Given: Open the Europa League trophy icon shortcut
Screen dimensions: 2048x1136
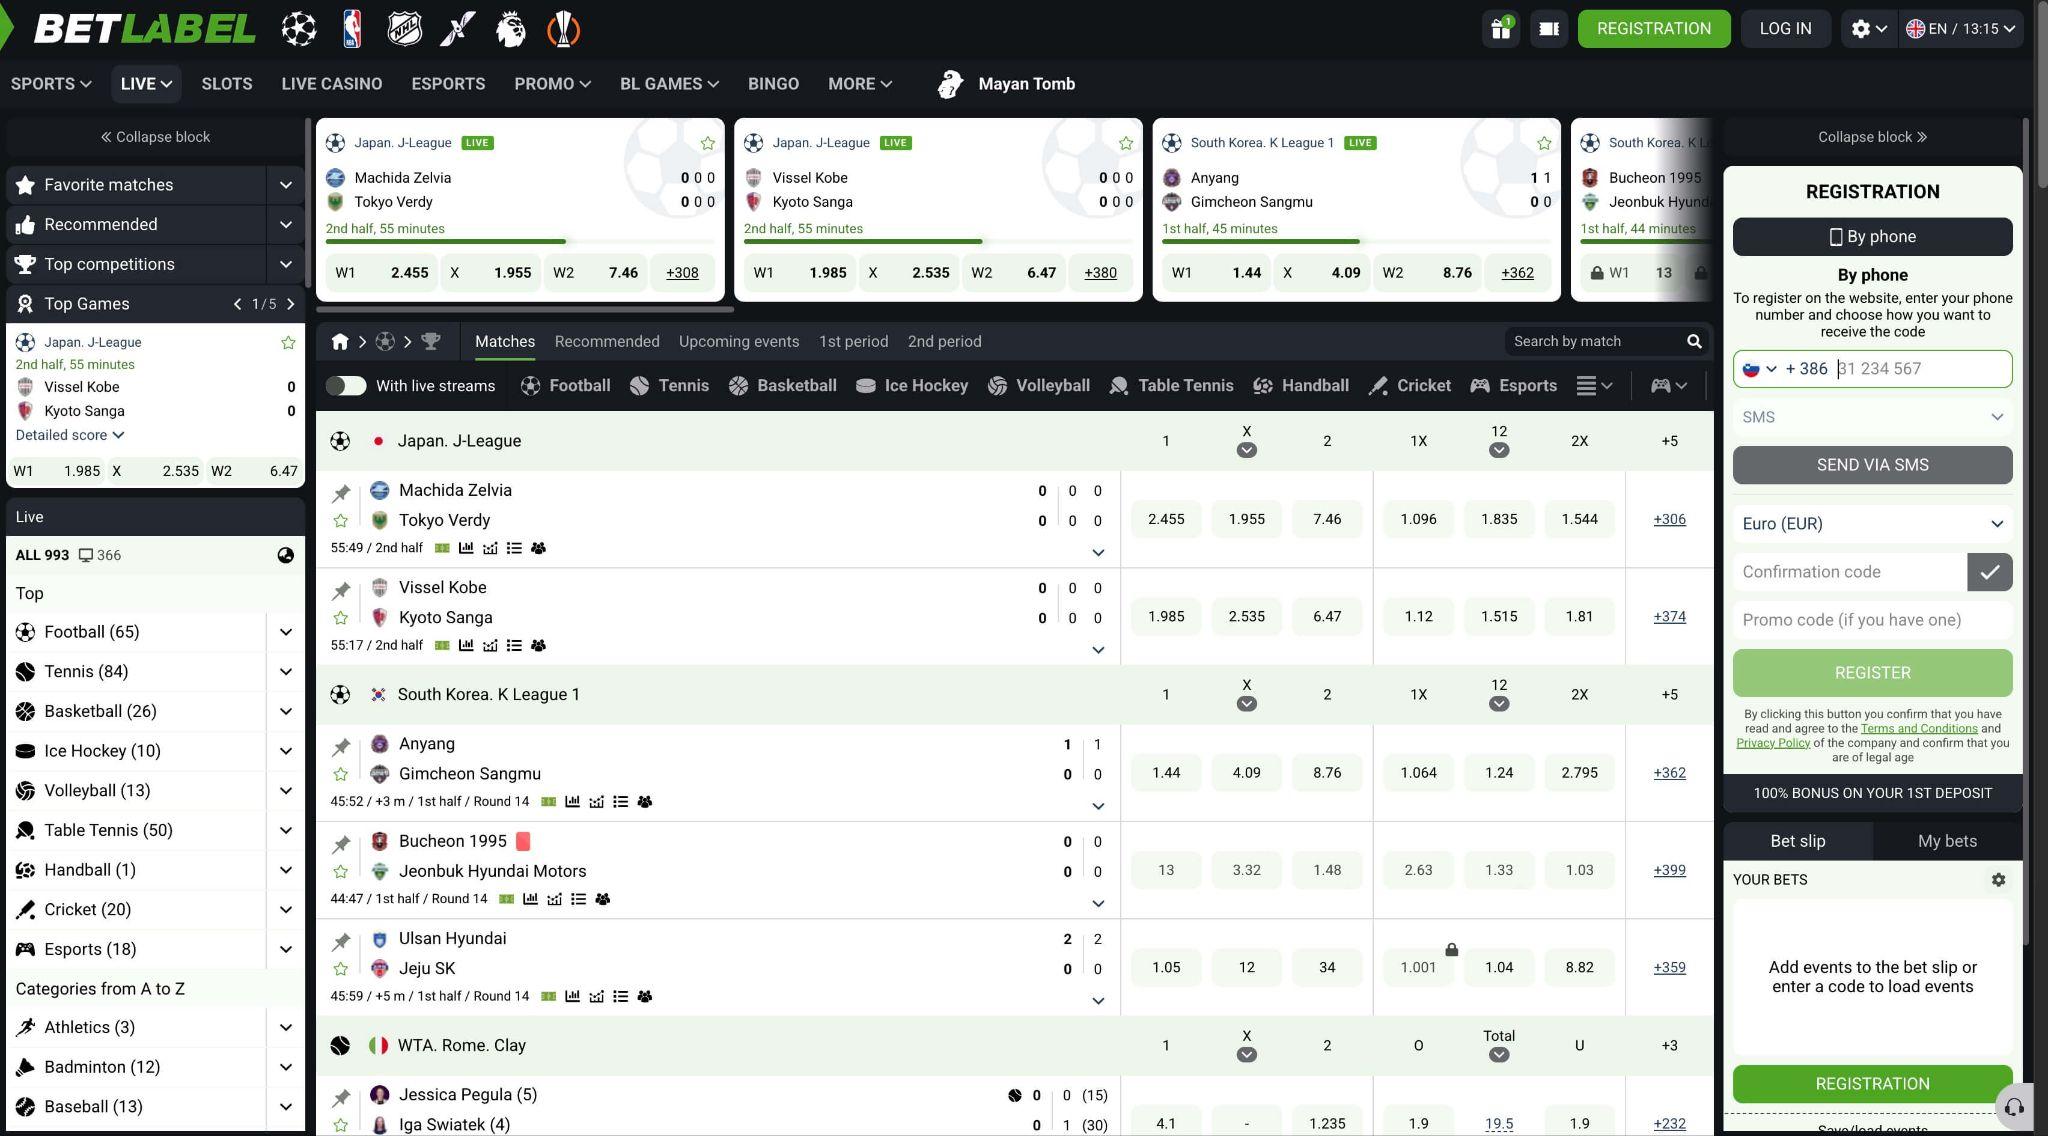Looking at the screenshot, I should [x=564, y=29].
